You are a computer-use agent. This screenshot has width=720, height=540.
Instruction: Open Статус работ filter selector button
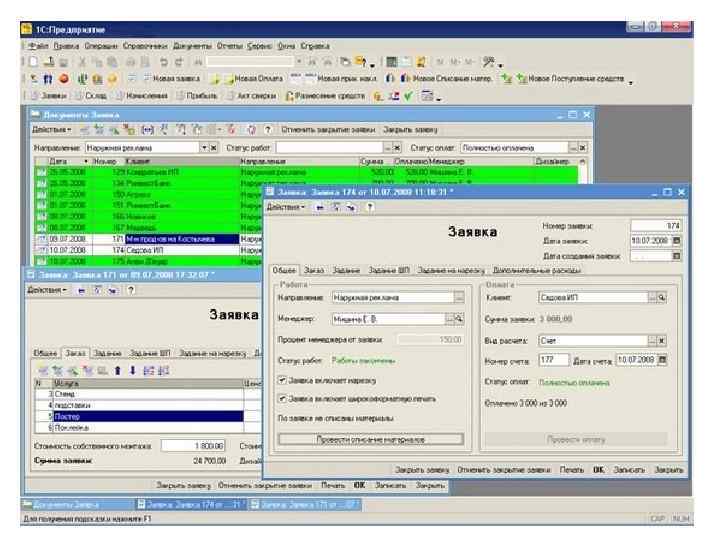(388, 148)
